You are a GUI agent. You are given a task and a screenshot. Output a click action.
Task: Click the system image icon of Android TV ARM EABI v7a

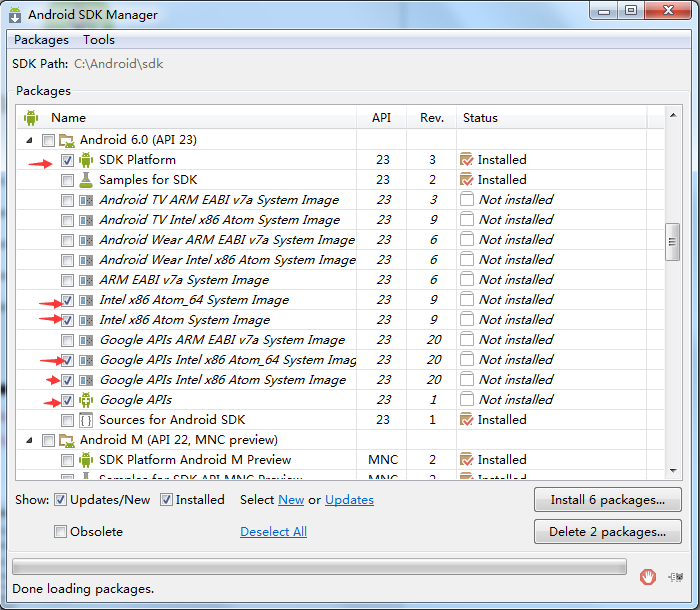tap(86, 200)
